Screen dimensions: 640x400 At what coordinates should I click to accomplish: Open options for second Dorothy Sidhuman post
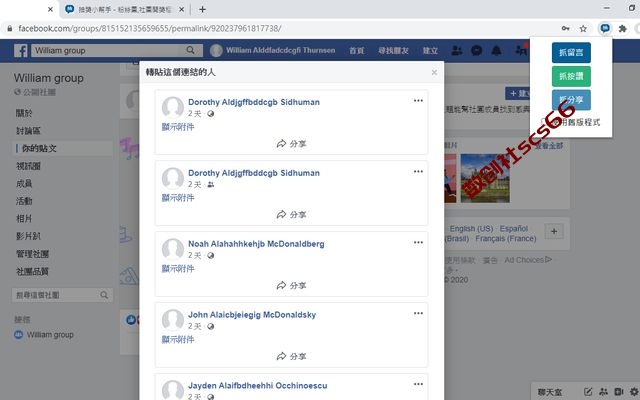418,171
